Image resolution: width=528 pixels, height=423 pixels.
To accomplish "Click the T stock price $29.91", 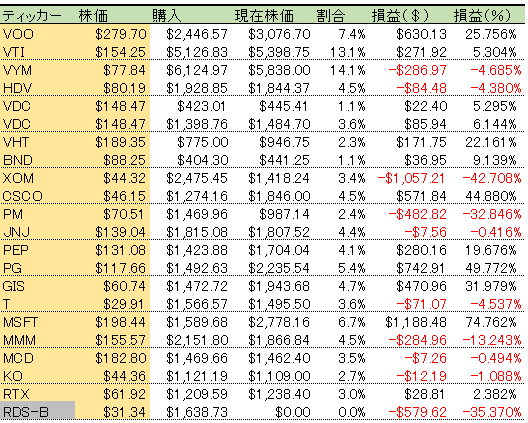I will pos(124,304).
